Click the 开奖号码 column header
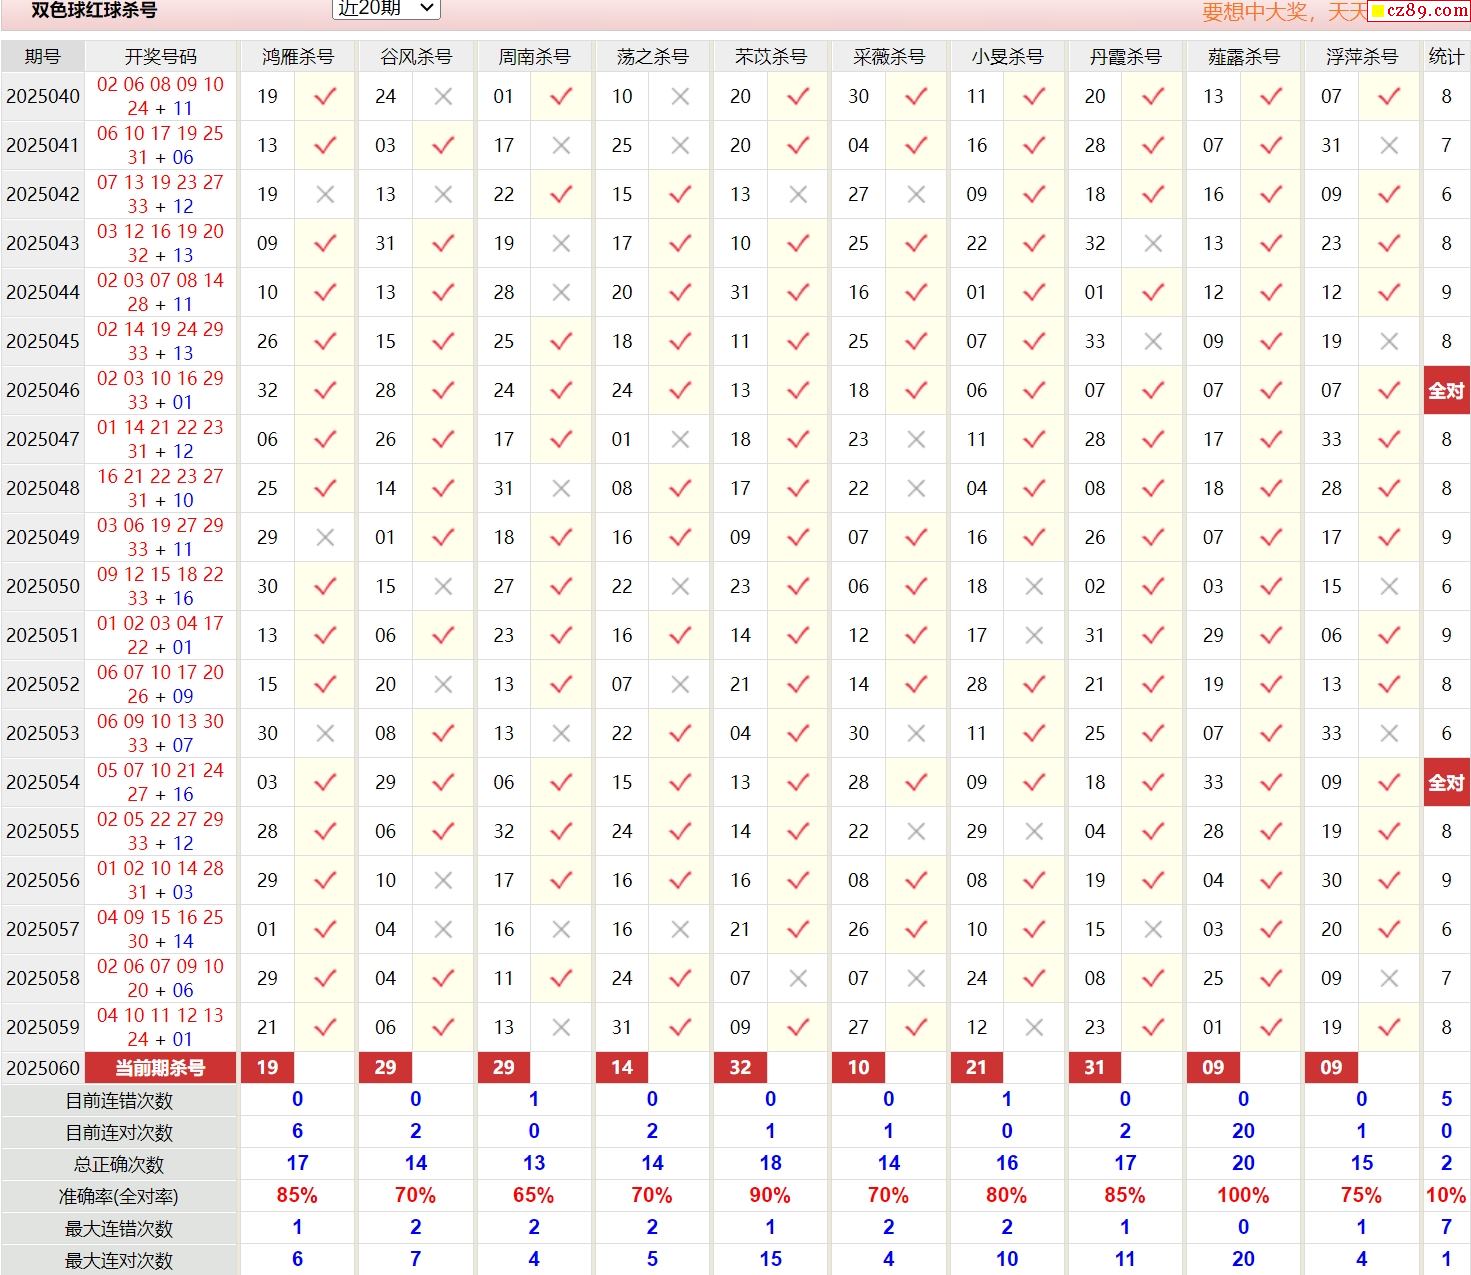The width and height of the screenshot is (1471, 1275). coord(160,57)
